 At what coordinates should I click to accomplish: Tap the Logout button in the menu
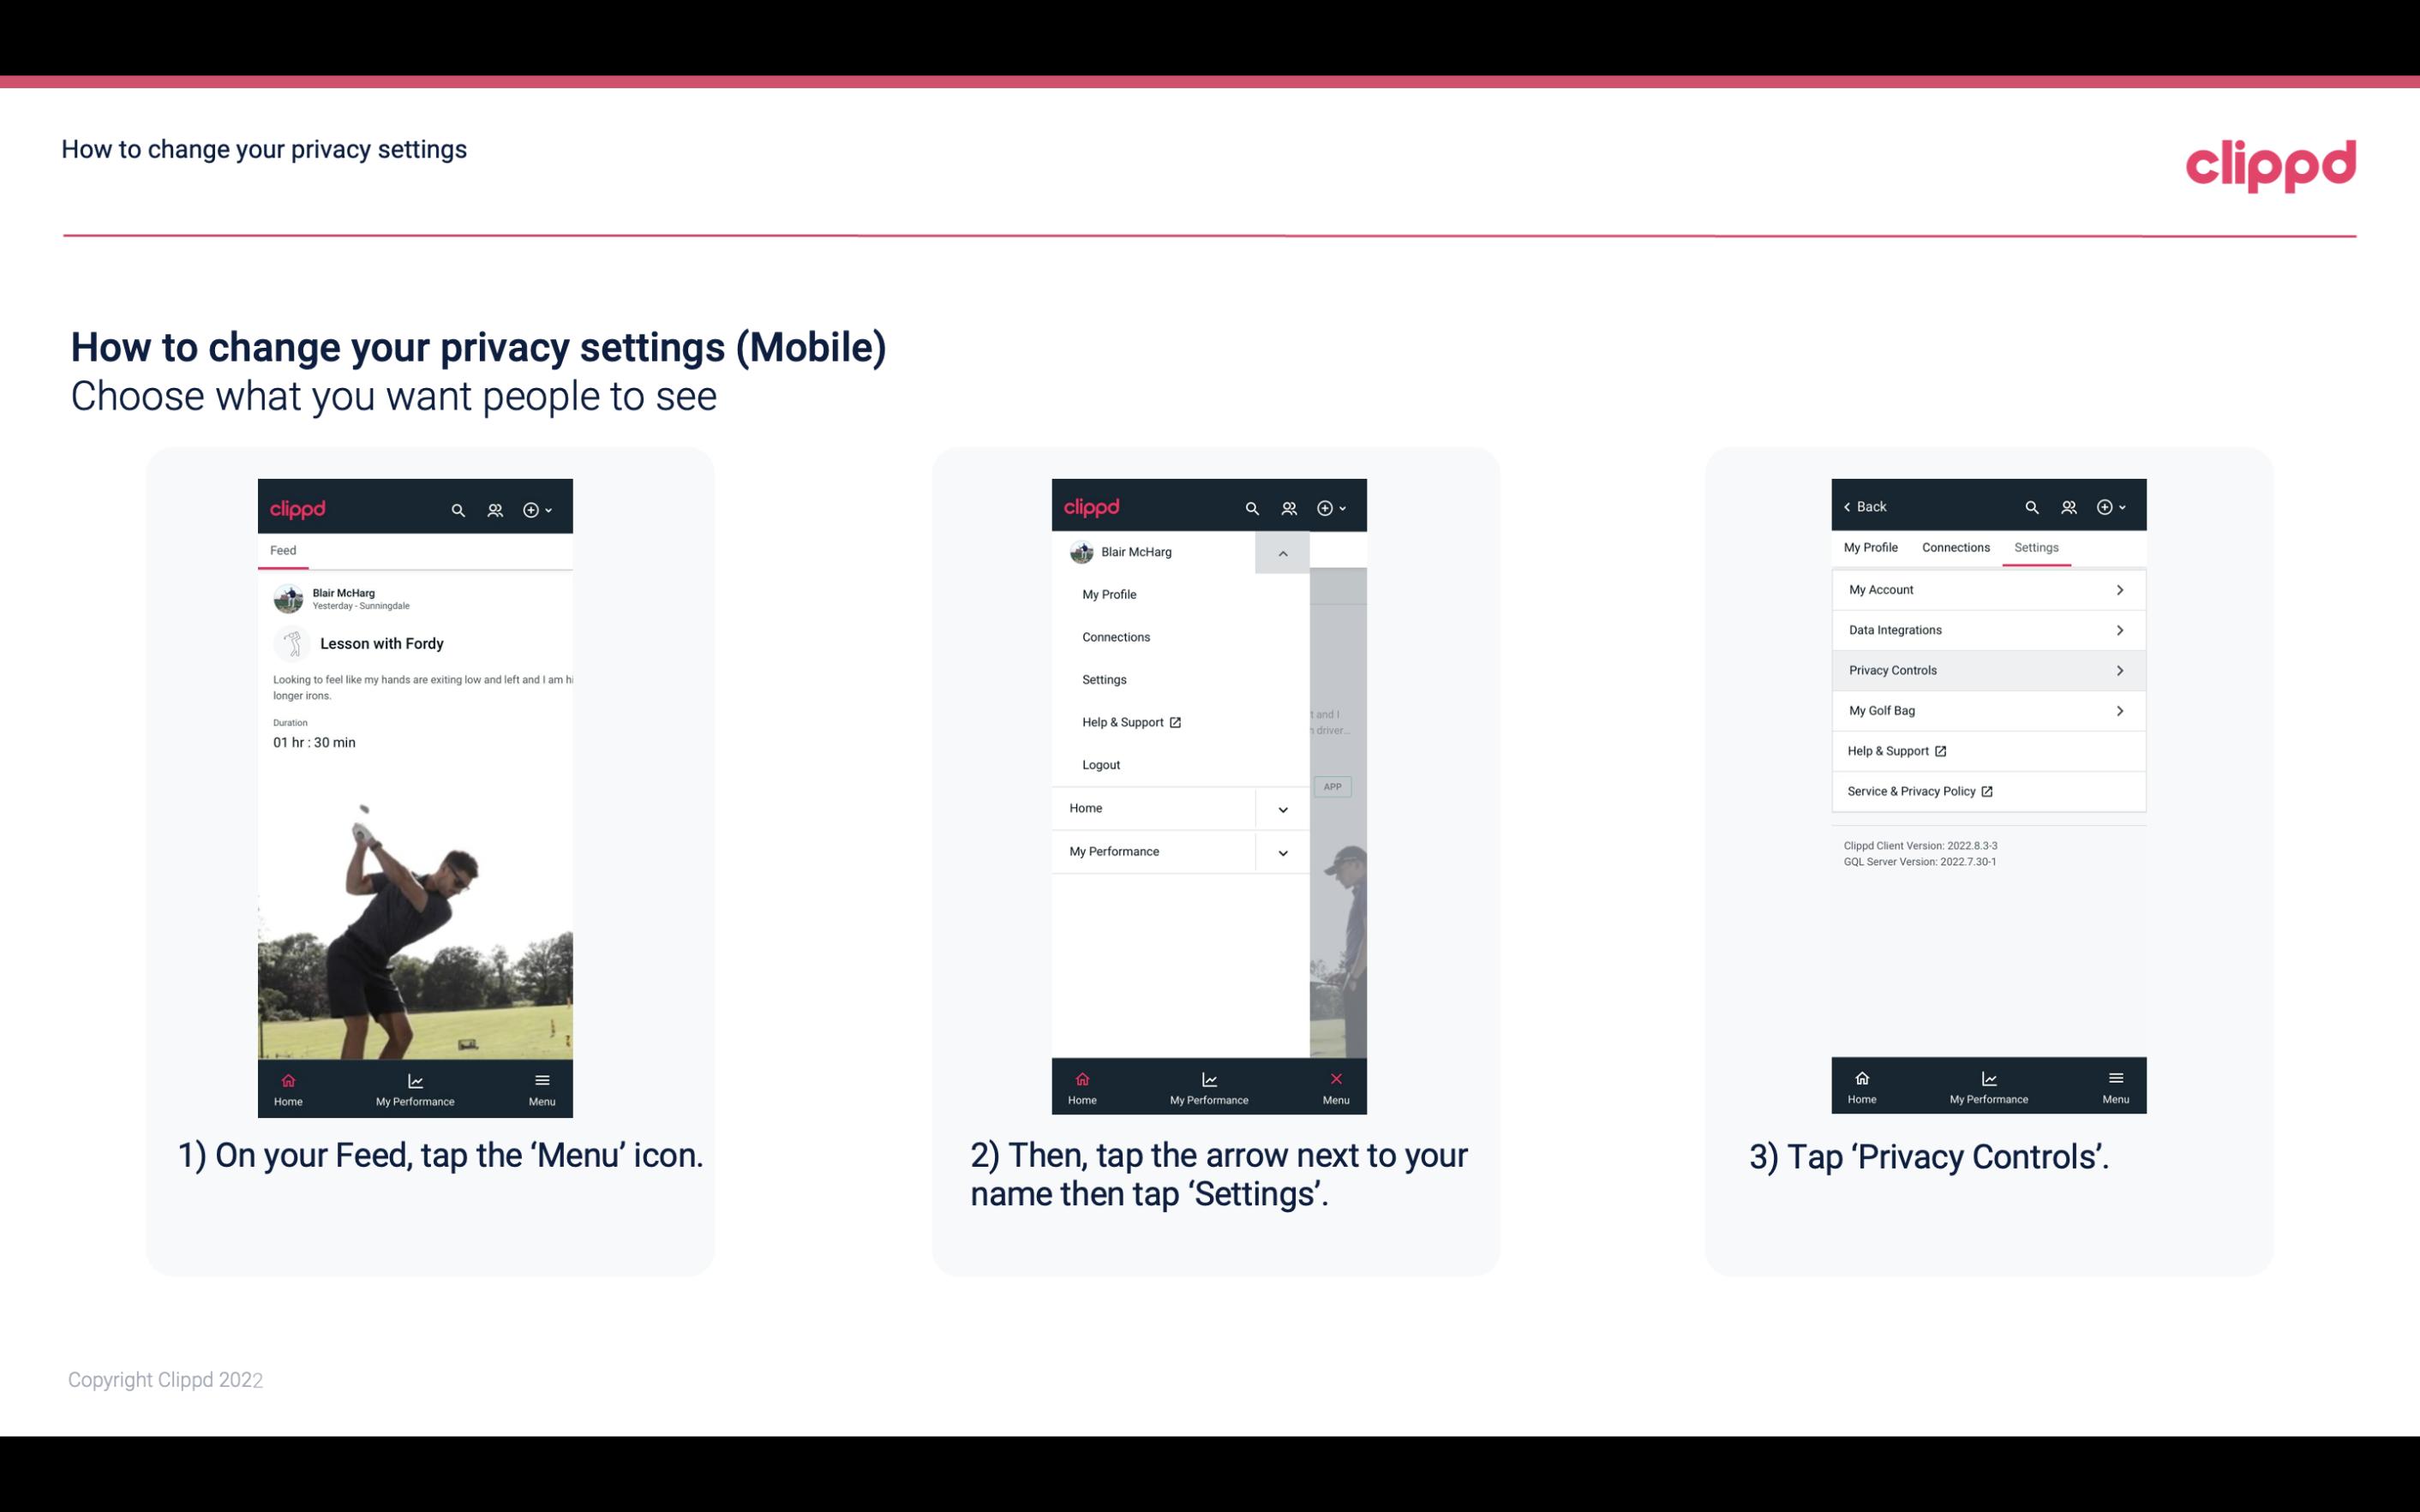click(x=1099, y=763)
